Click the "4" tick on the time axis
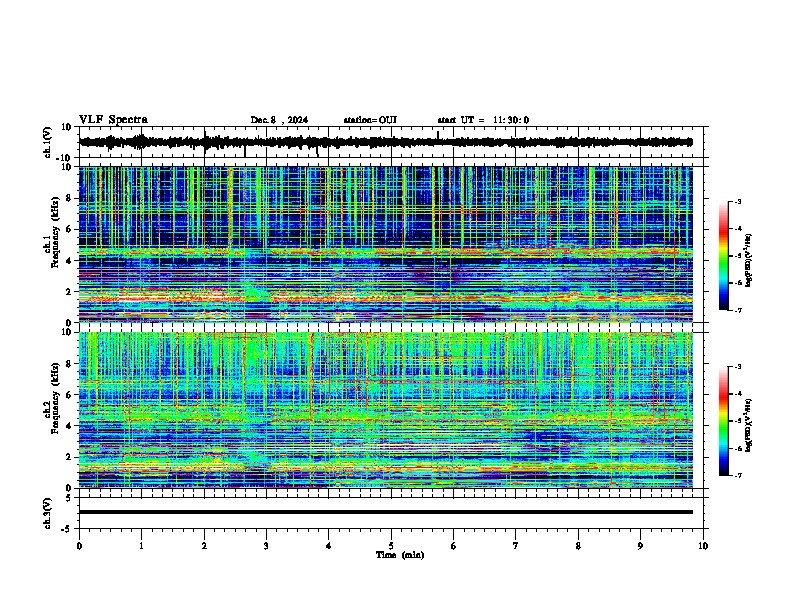This screenshot has height=612, width=792. (x=329, y=546)
